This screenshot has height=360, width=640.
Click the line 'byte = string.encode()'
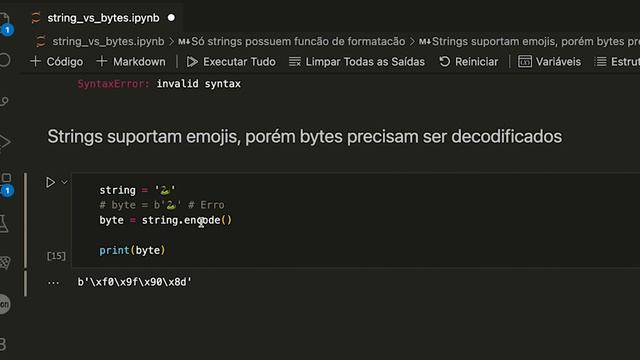coord(165,220)
